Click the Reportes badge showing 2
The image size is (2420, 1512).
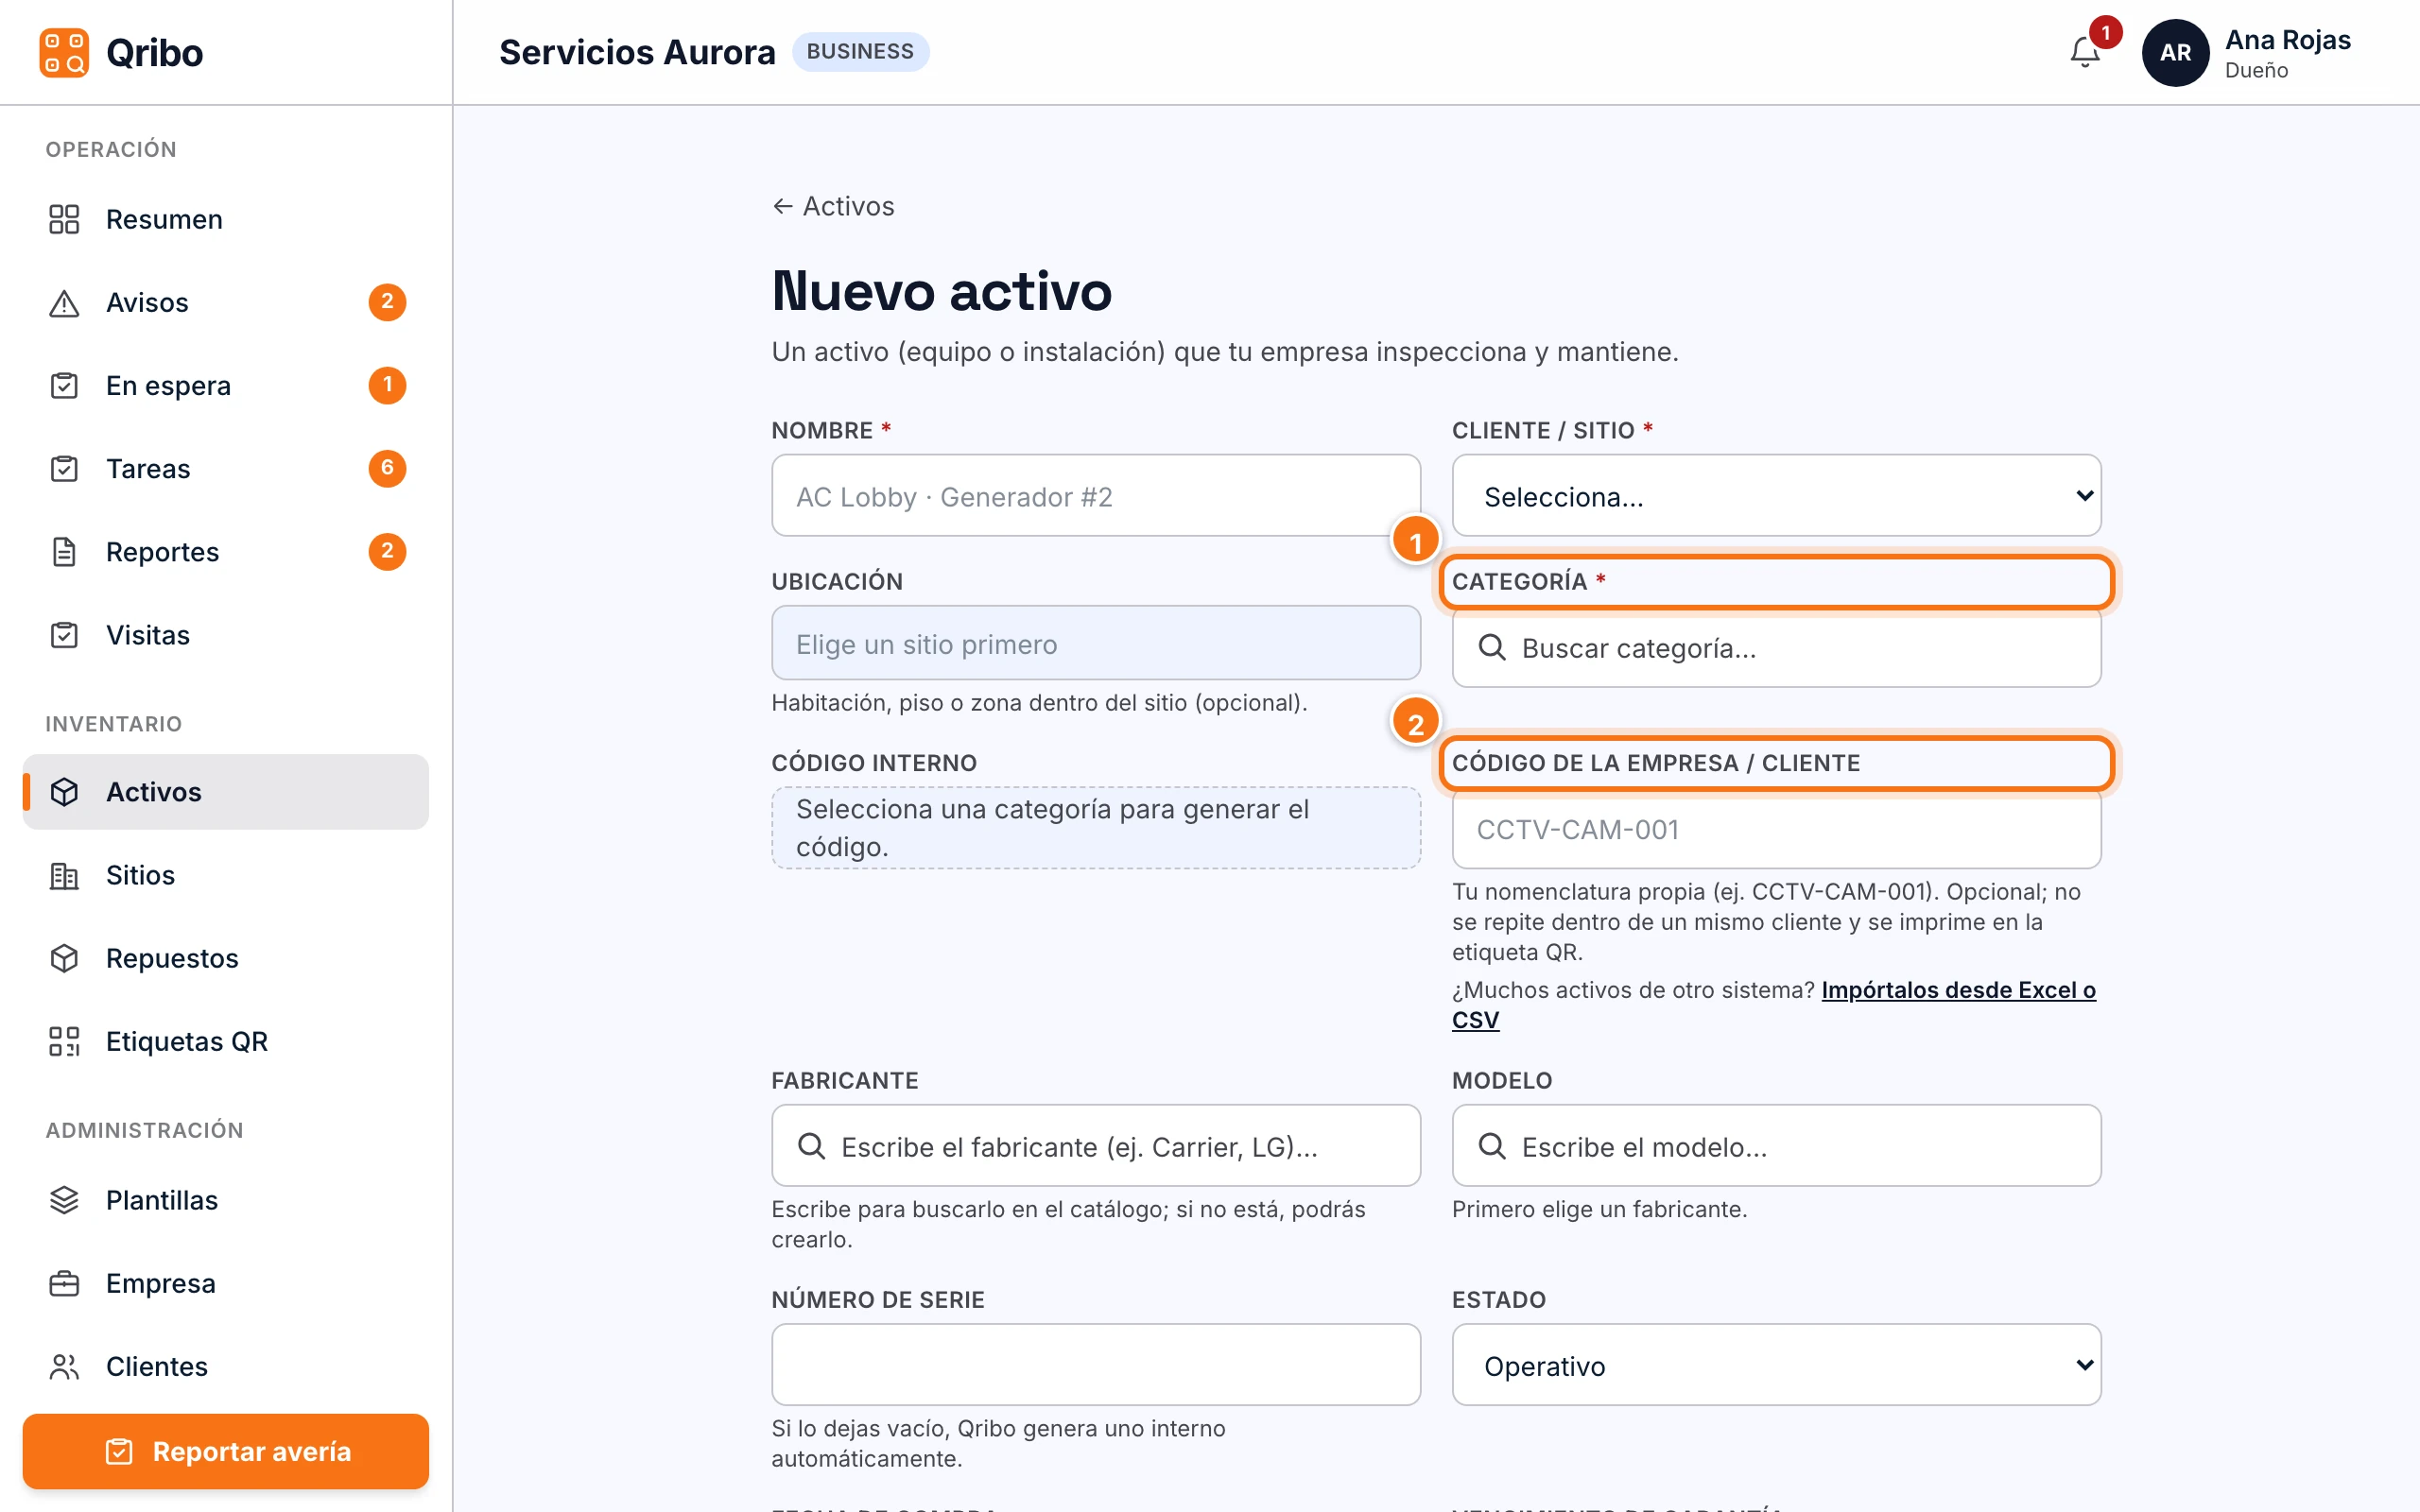point(387,551)
